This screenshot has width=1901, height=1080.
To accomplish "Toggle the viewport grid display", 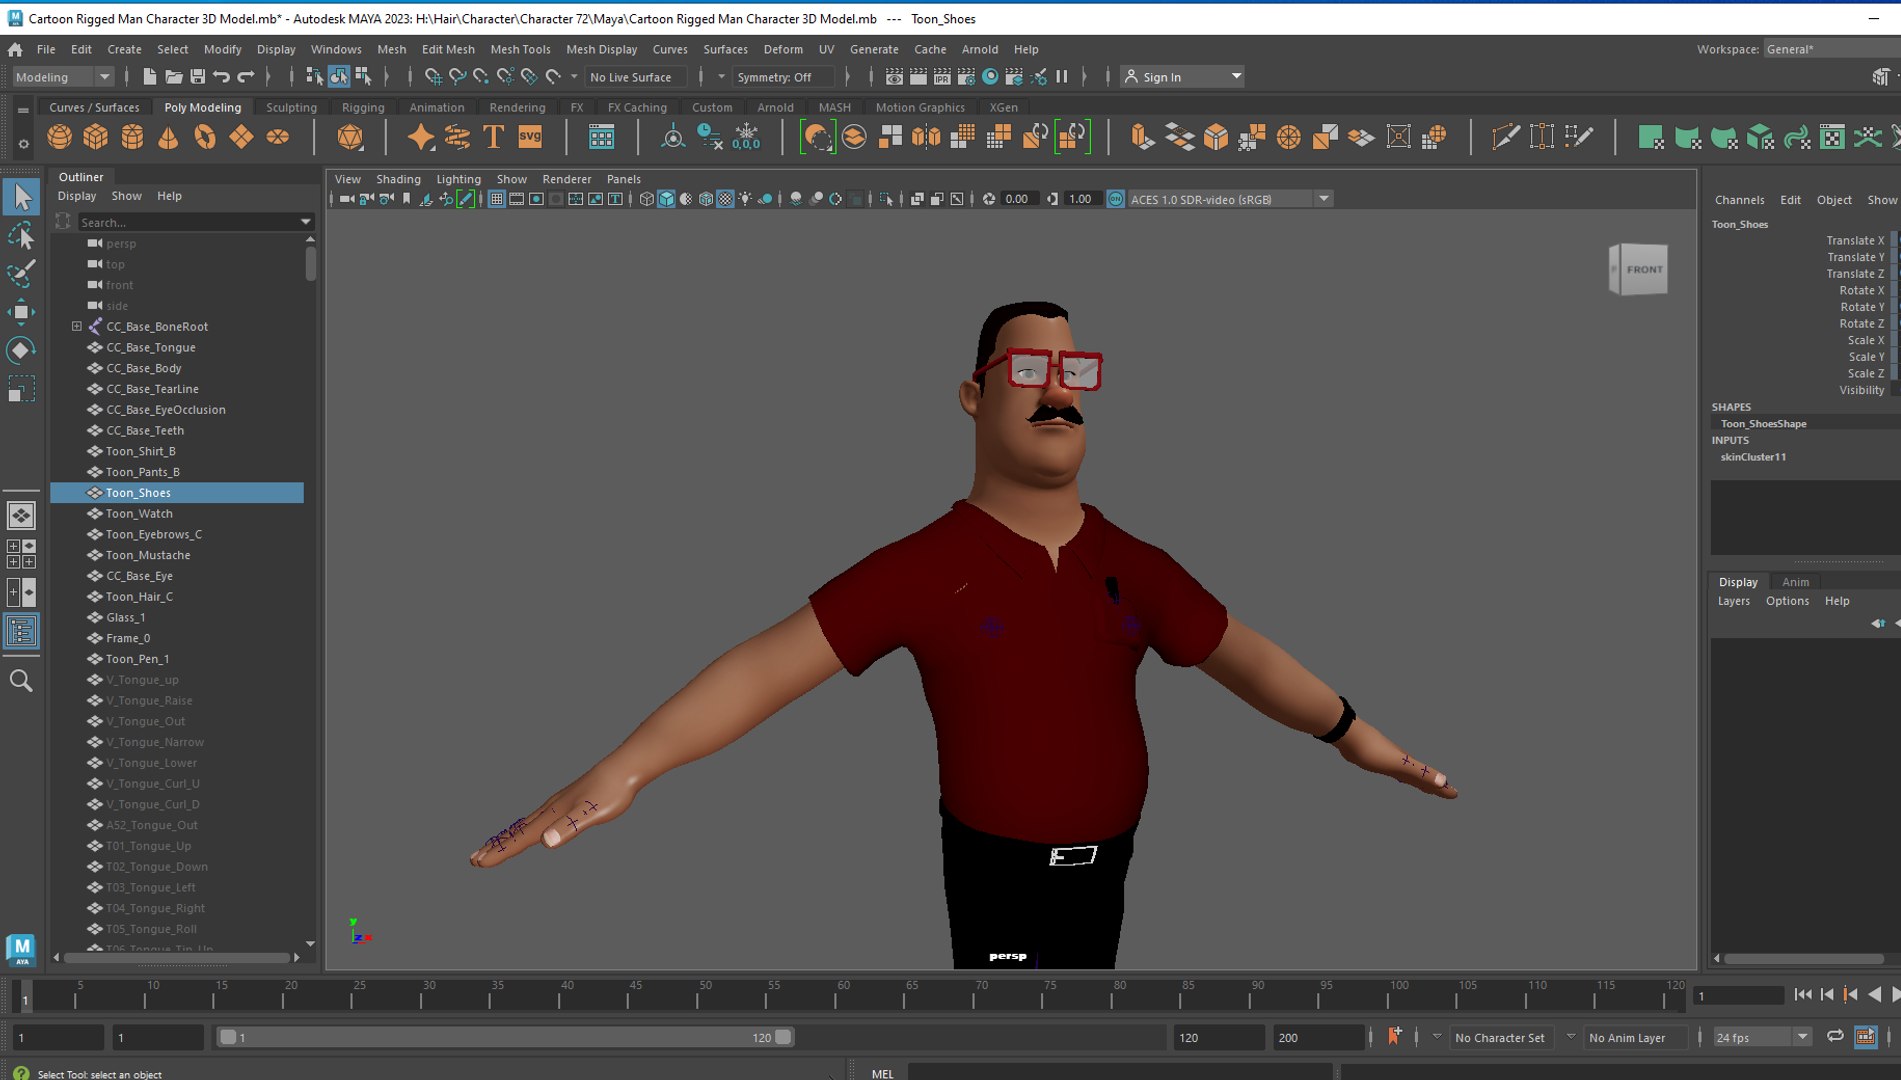I will click(x=497, y=199).
